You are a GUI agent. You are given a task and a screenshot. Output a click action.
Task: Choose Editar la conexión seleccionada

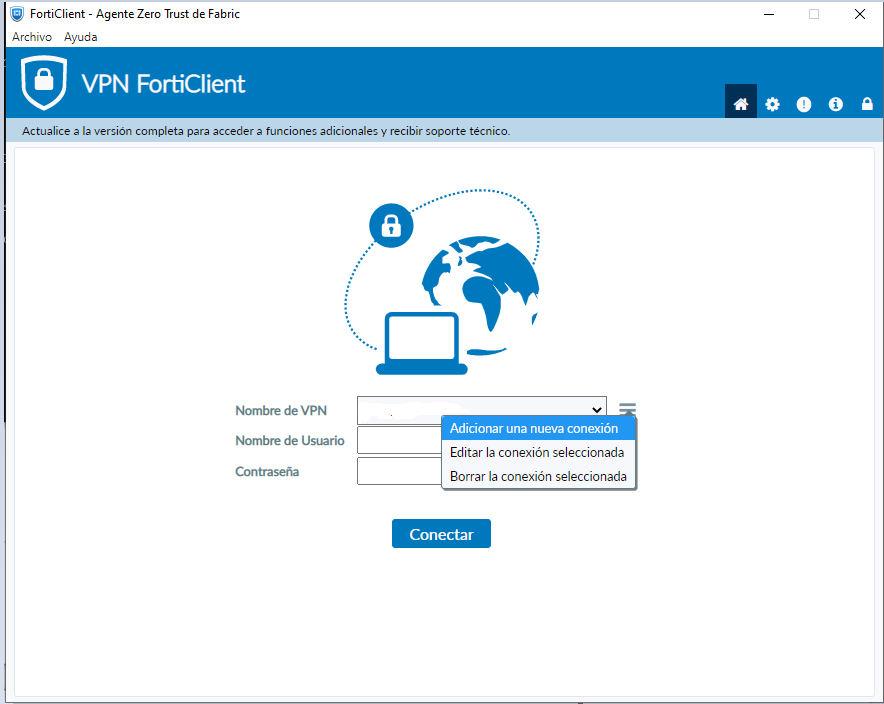(x=538, y=452)
